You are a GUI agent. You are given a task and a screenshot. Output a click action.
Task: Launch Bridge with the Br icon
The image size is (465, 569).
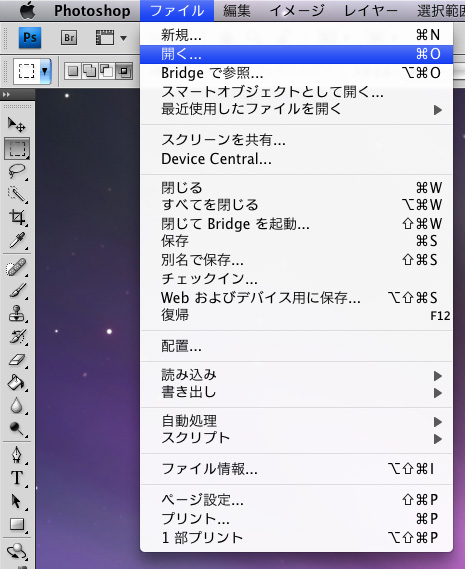69,38
